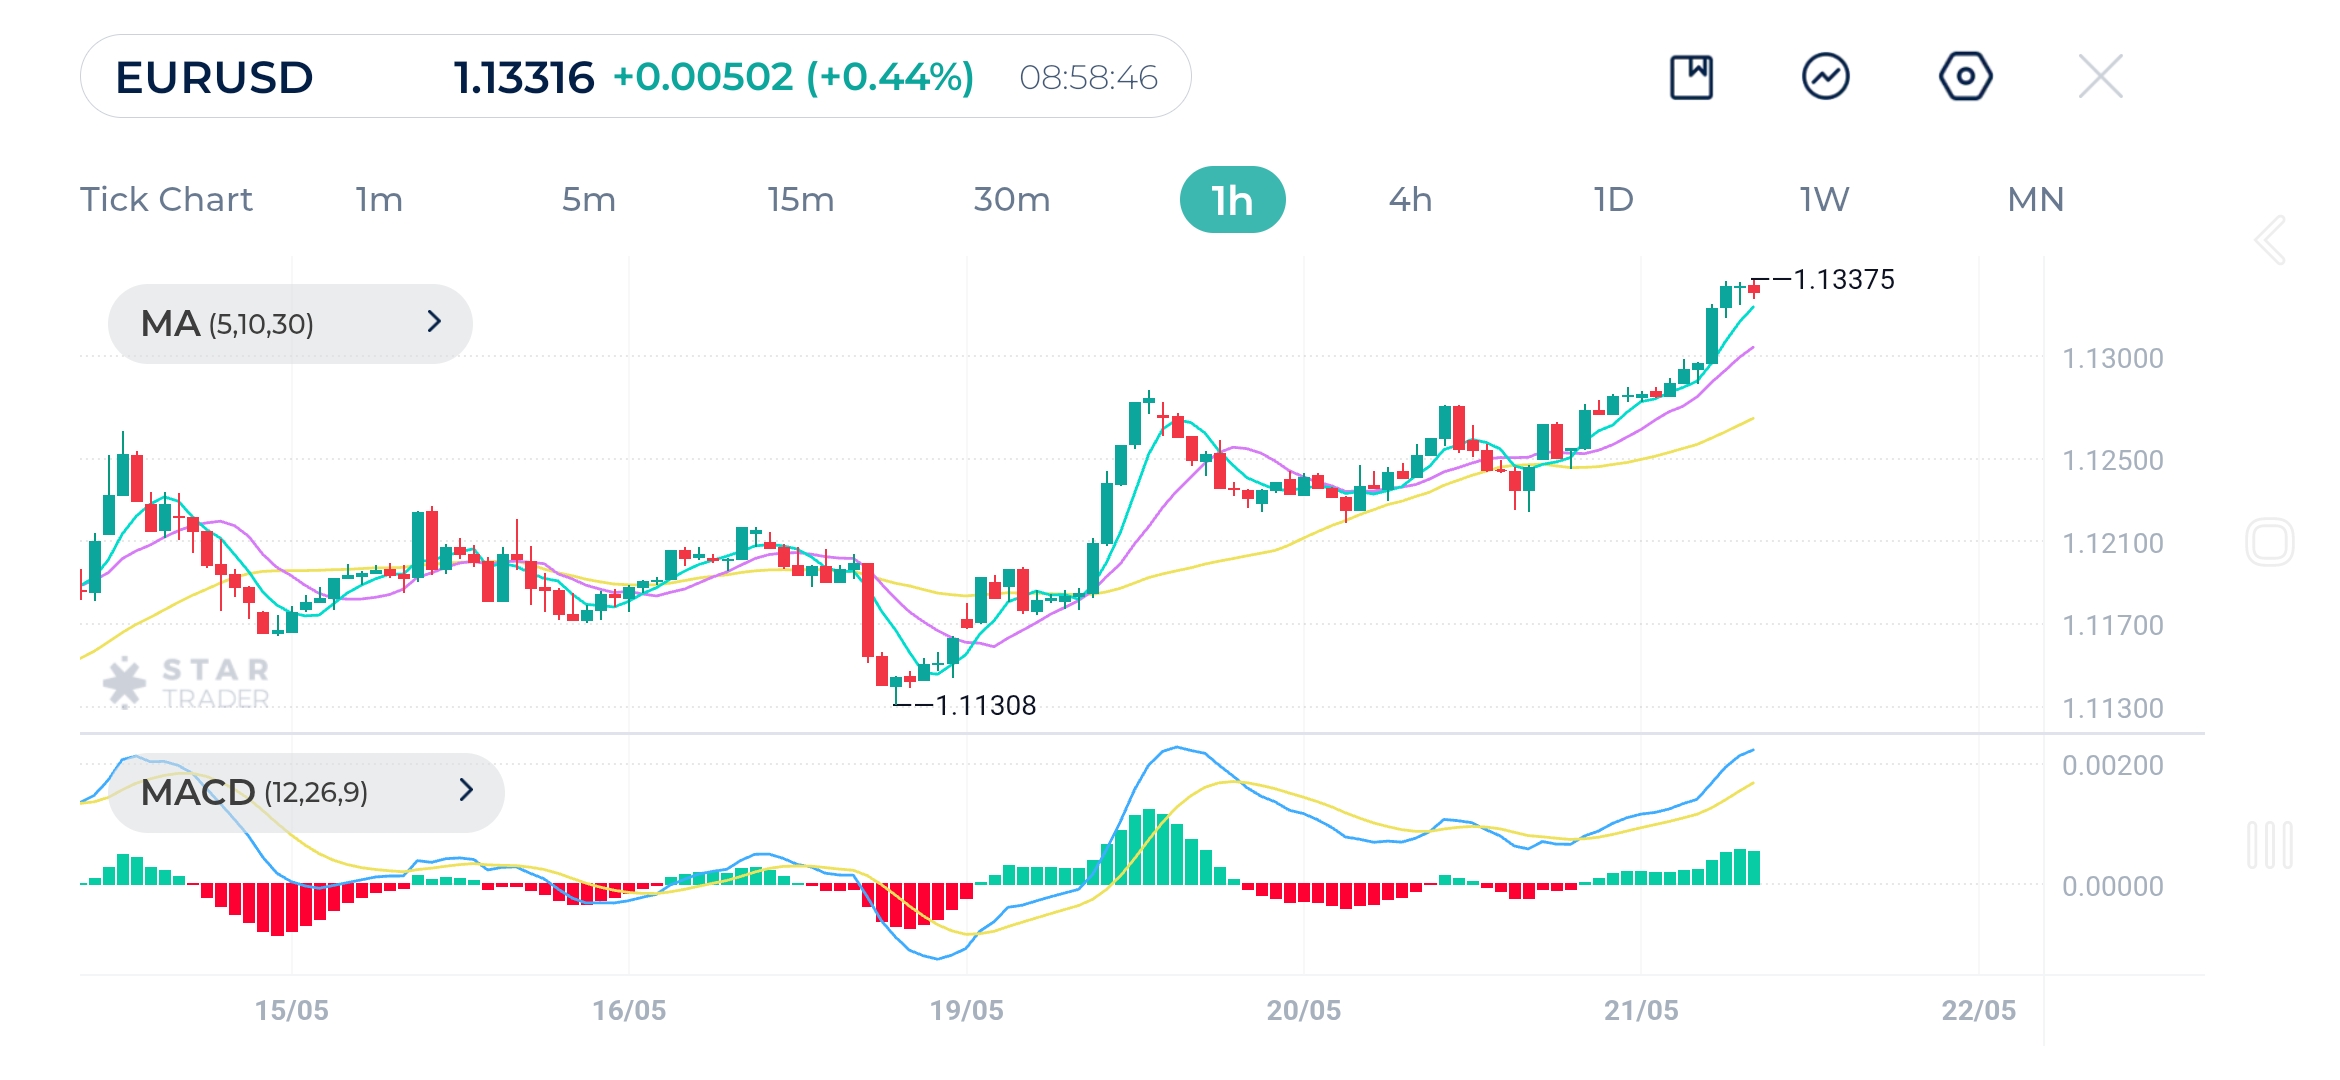The height and width of the screenshot is (1080, 2340).
Task: Select the MN monthly timeframe
Action: (2035, 200)
